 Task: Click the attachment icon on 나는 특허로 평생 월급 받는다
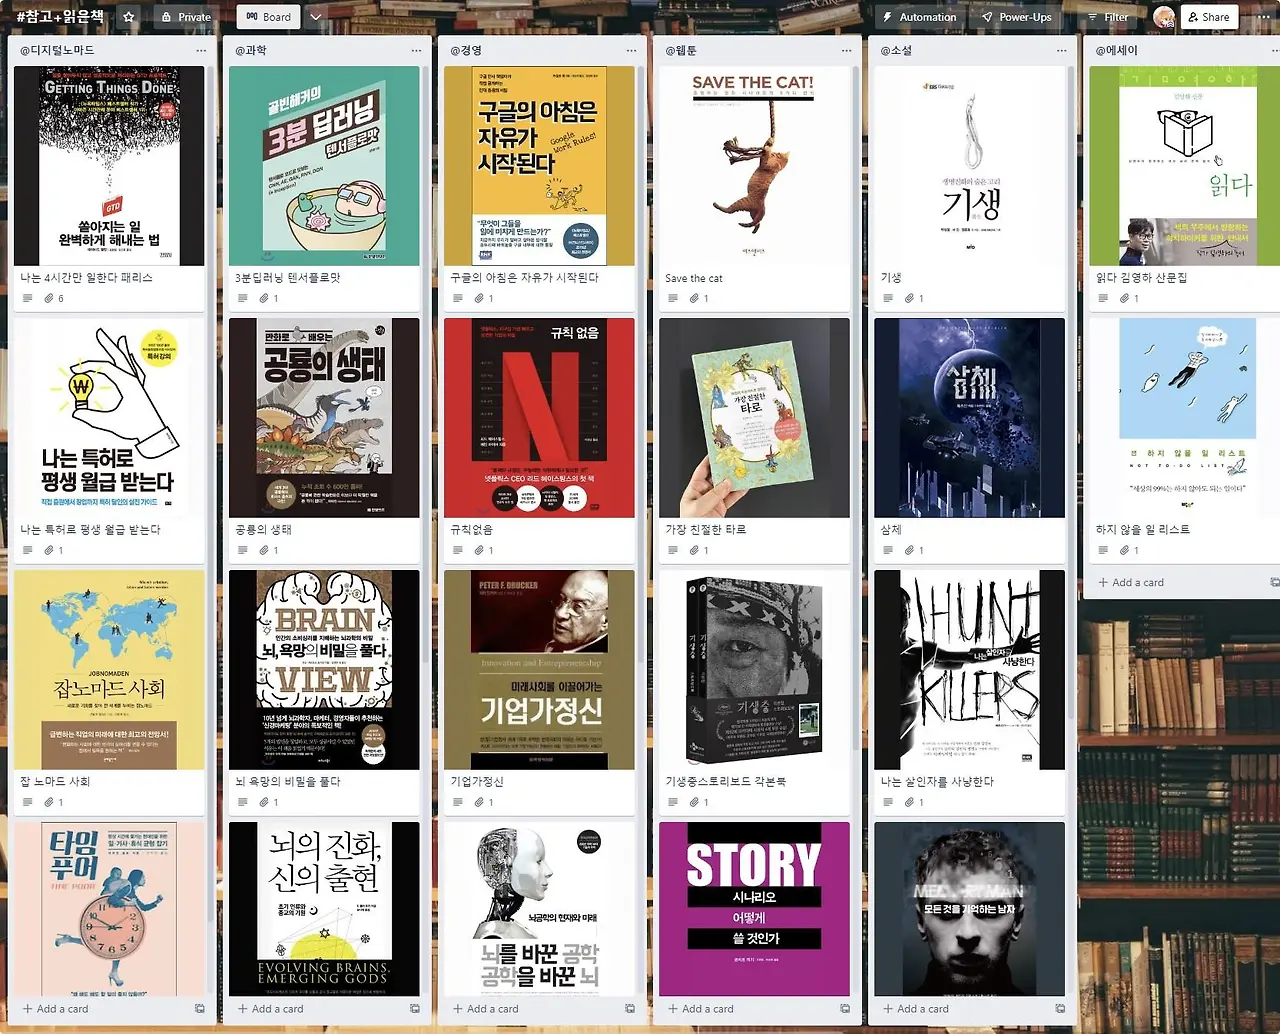(x=48, y=550)
